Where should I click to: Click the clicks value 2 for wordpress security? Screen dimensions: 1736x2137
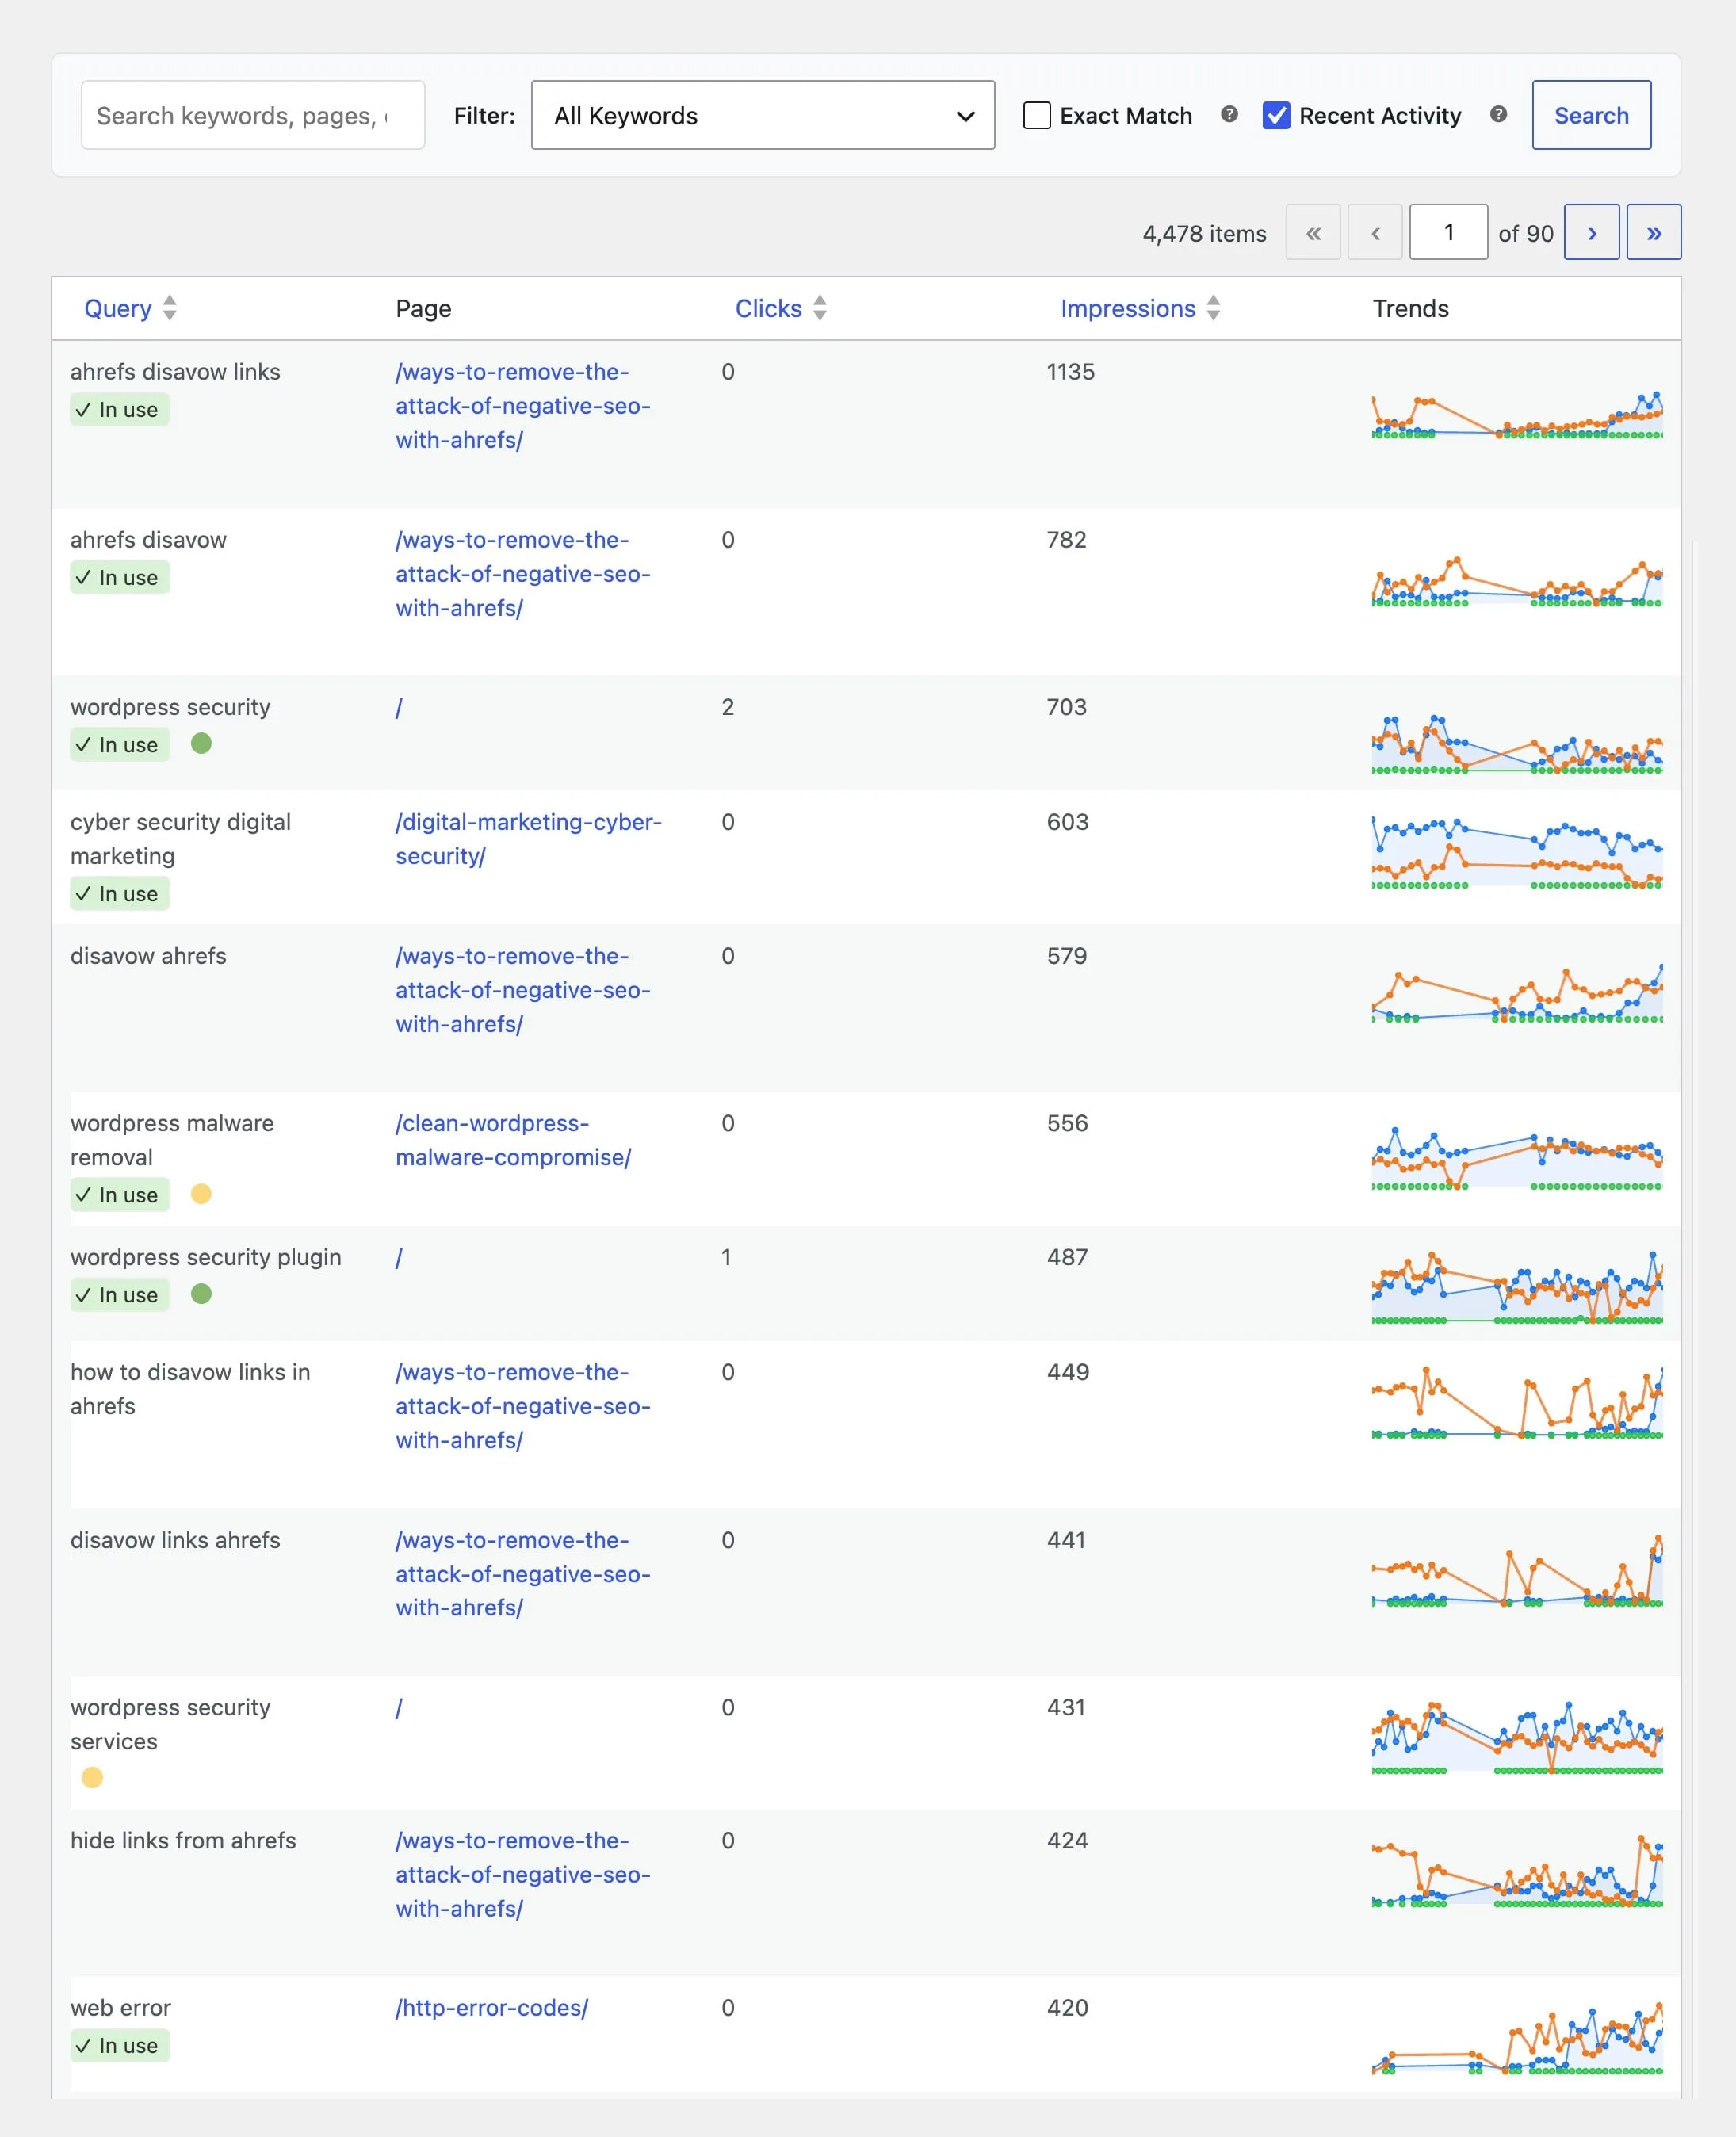728,707
